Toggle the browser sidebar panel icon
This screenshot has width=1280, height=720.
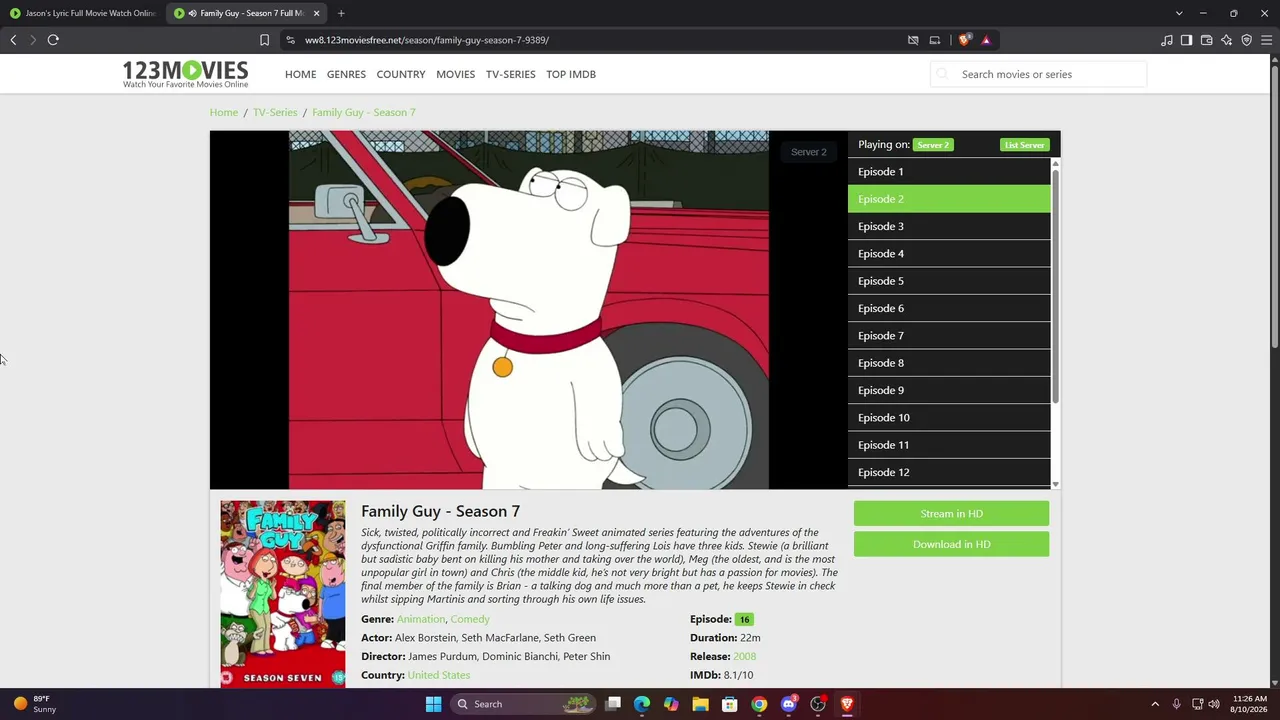(1186, 40)
